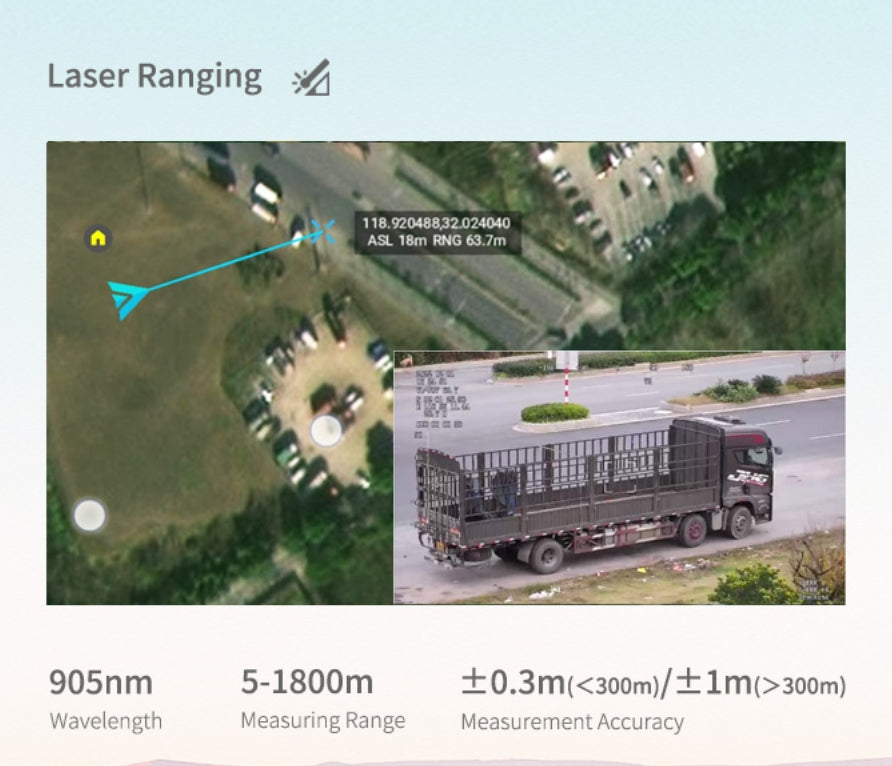Click the cyan drone position arrow

[x=128, y=299]
